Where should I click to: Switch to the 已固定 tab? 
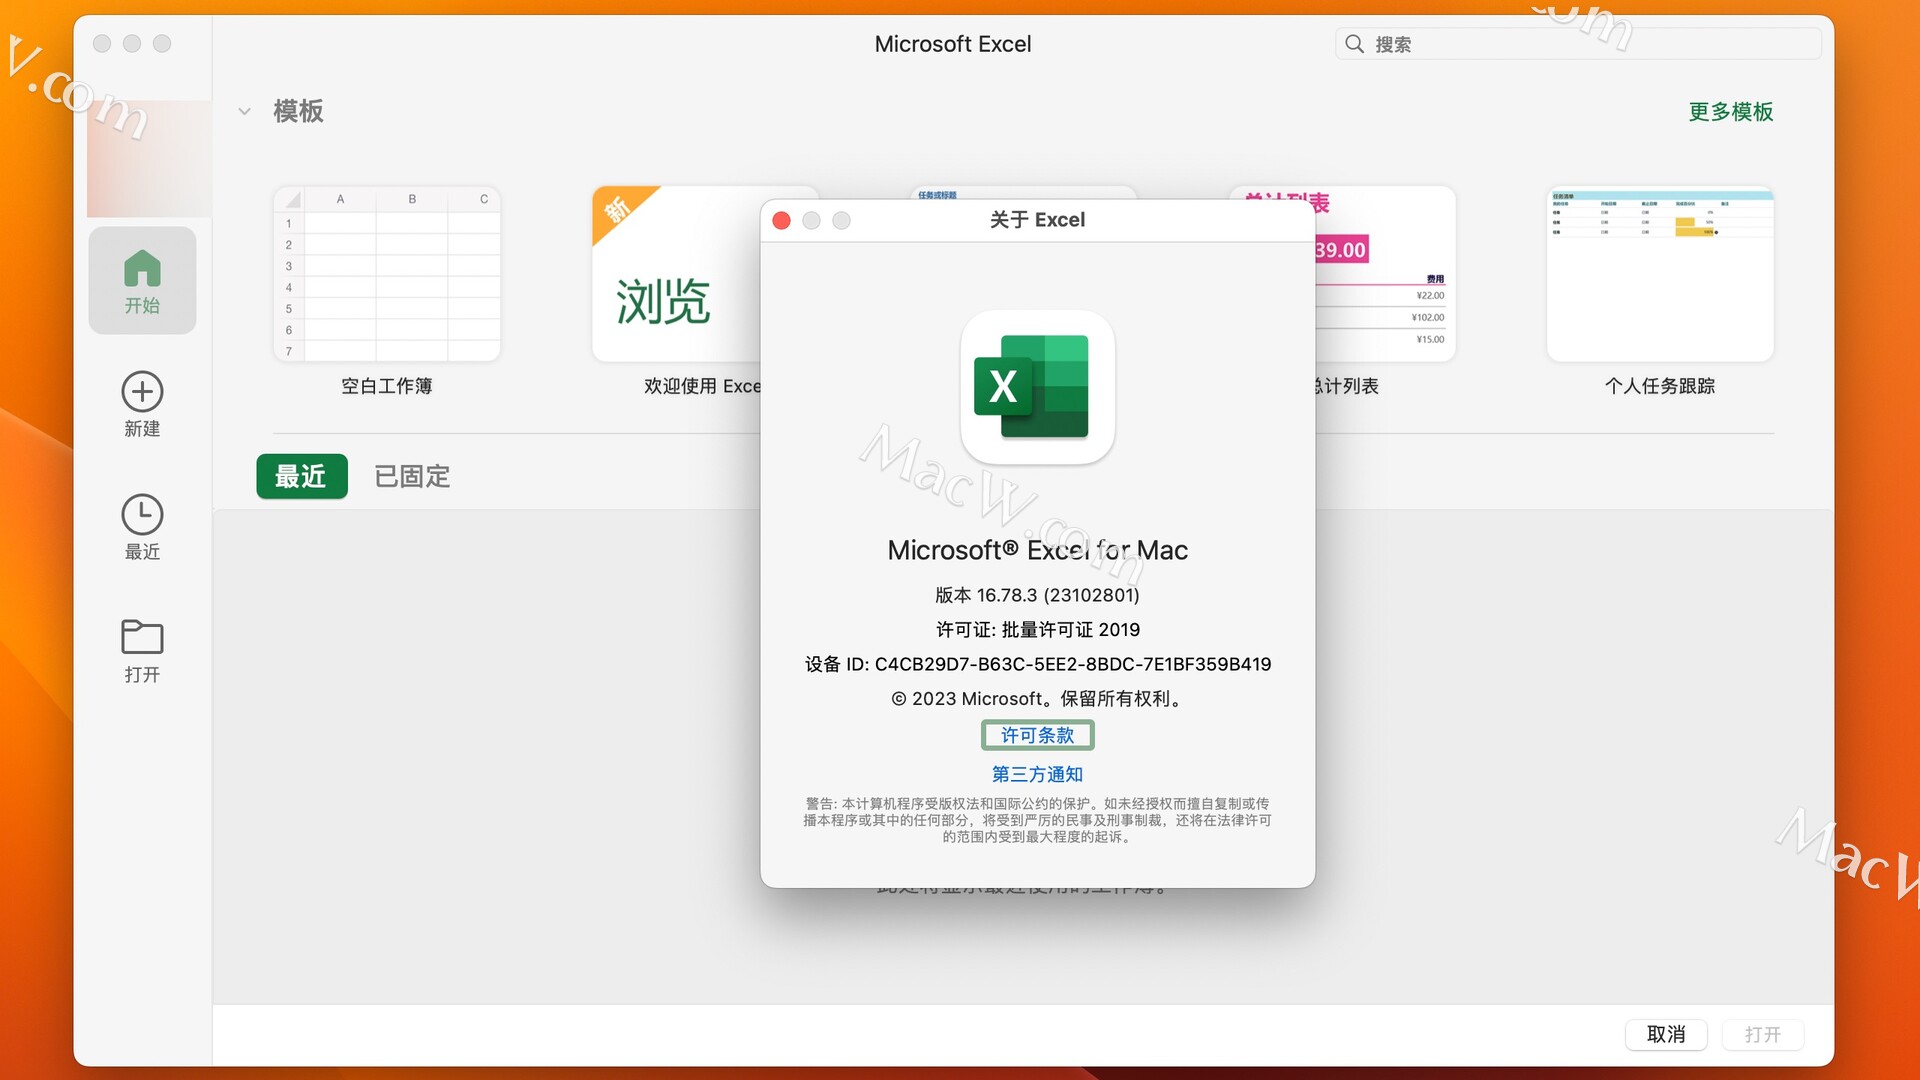click(x=410, y=477)
